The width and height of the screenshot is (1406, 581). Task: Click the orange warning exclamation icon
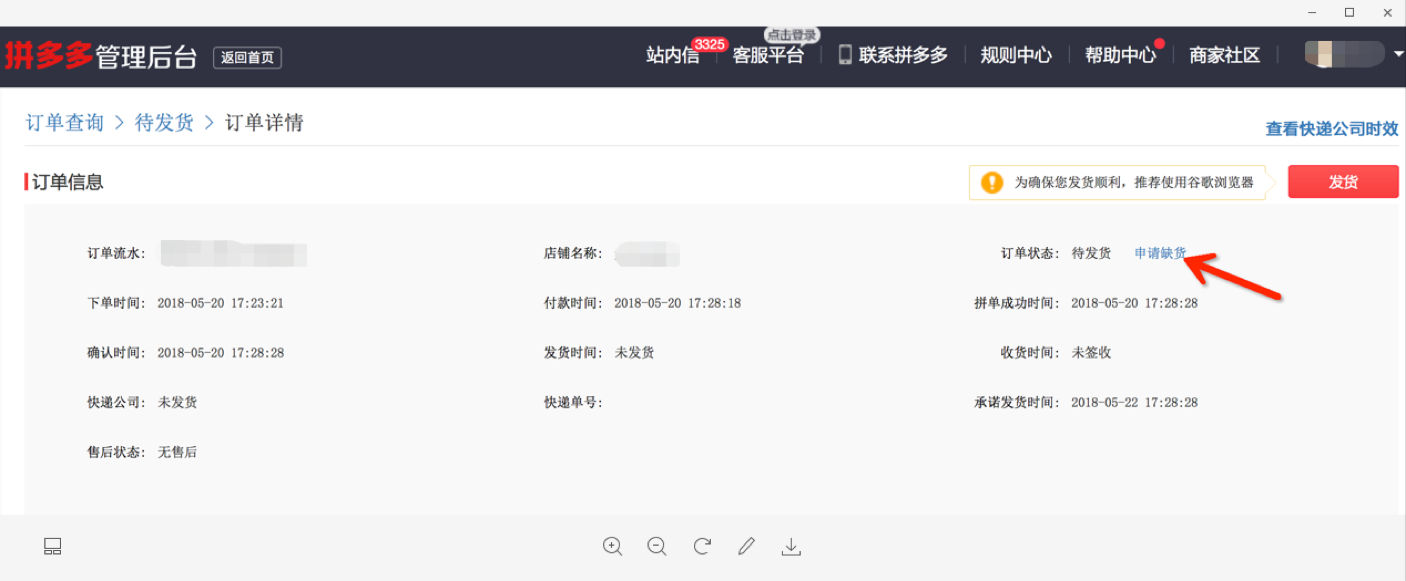991,182
